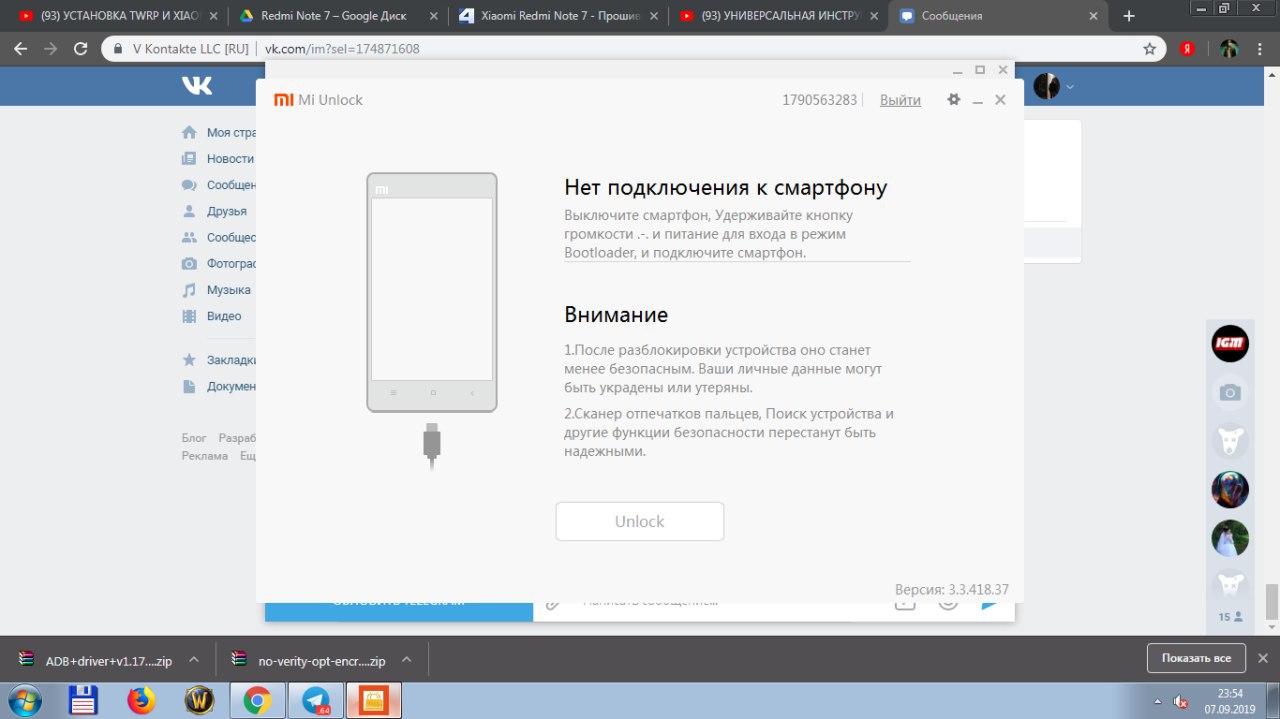
Task: Click the Mi logo in Mi Unlock
Action: (x=284, y=100)
